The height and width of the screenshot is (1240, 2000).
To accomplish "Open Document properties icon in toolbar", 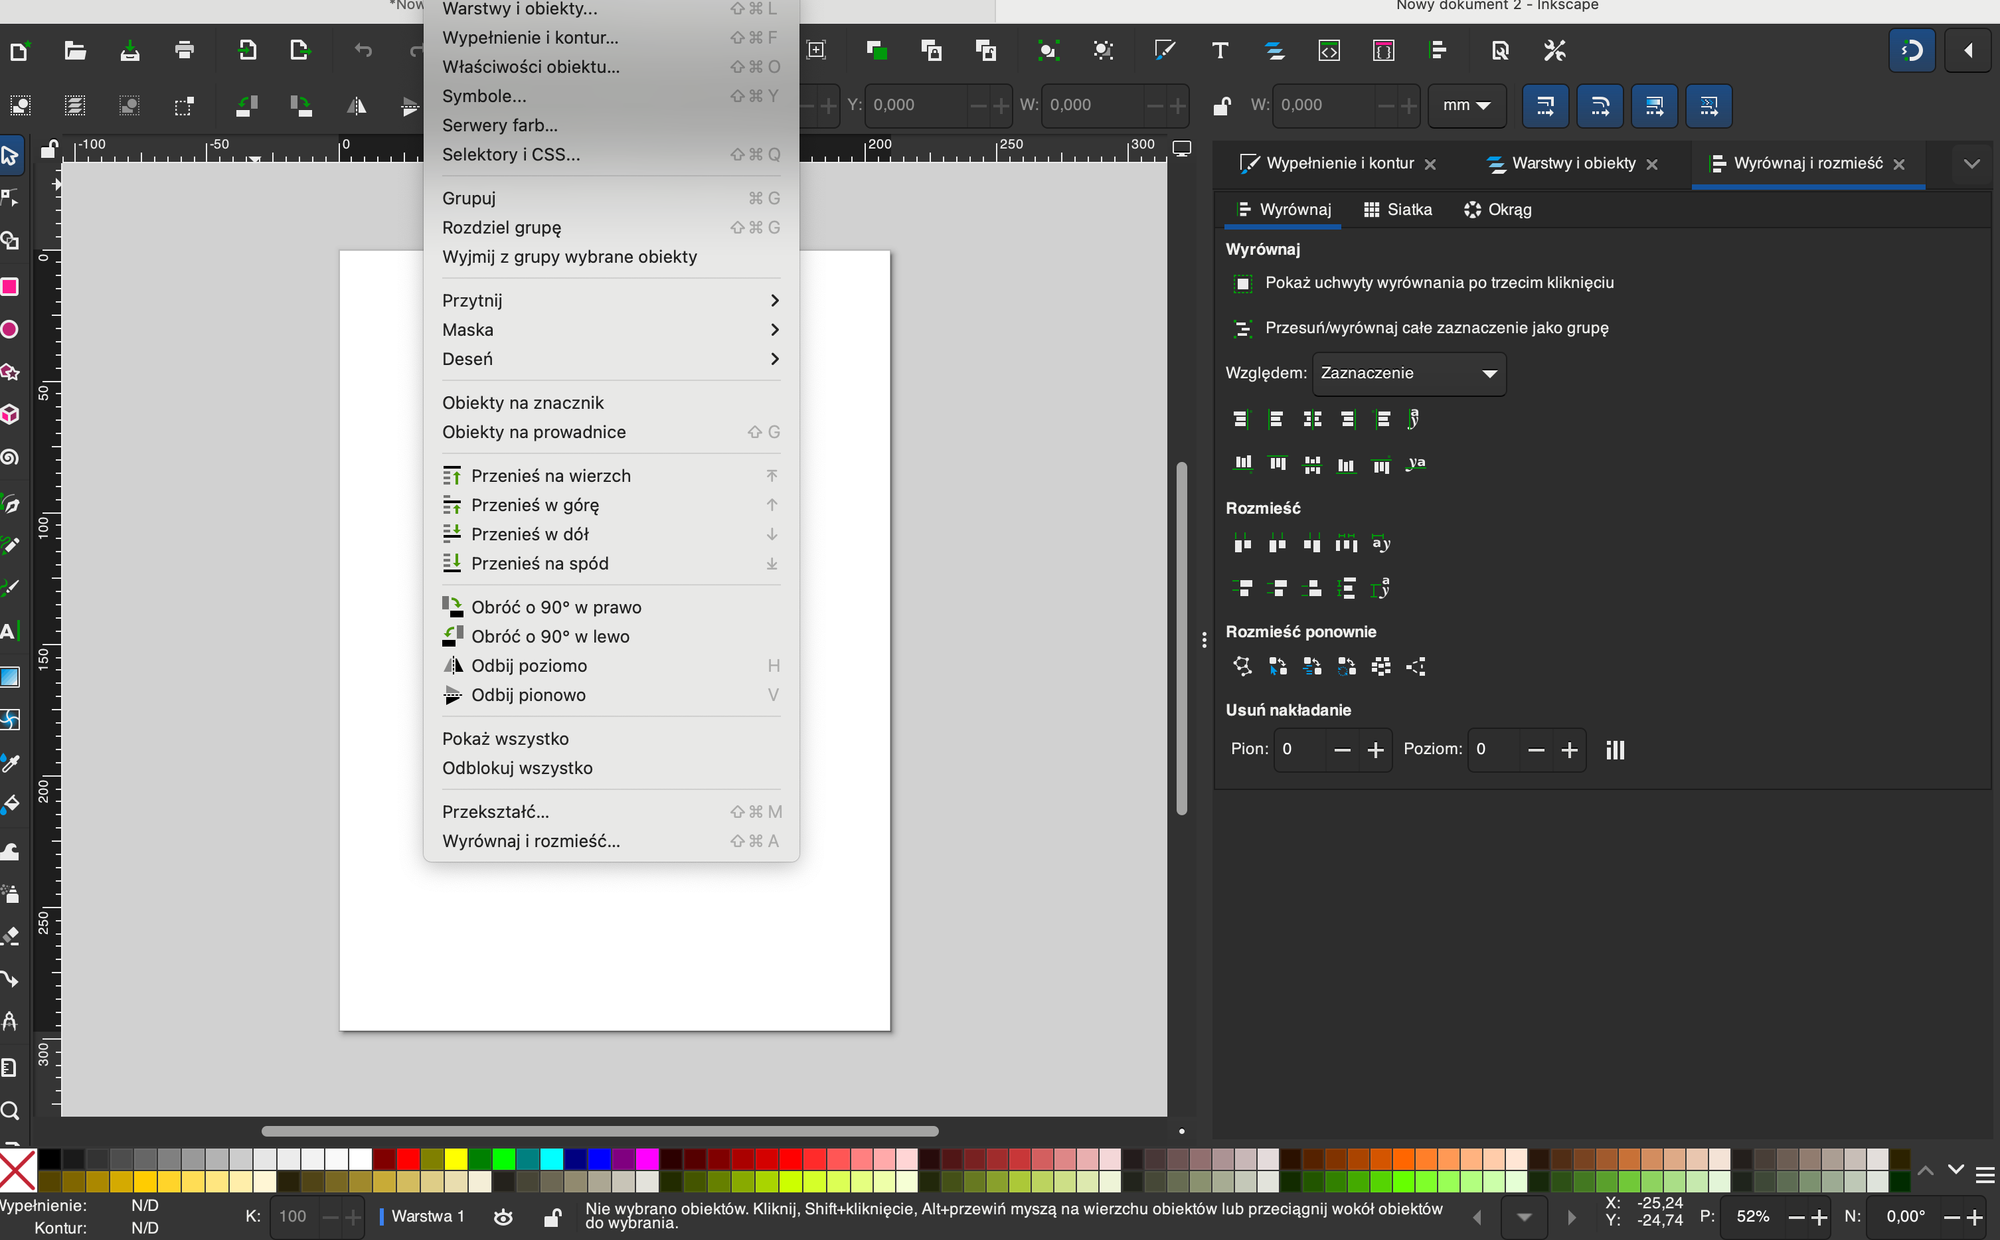I will point(1500,50).
